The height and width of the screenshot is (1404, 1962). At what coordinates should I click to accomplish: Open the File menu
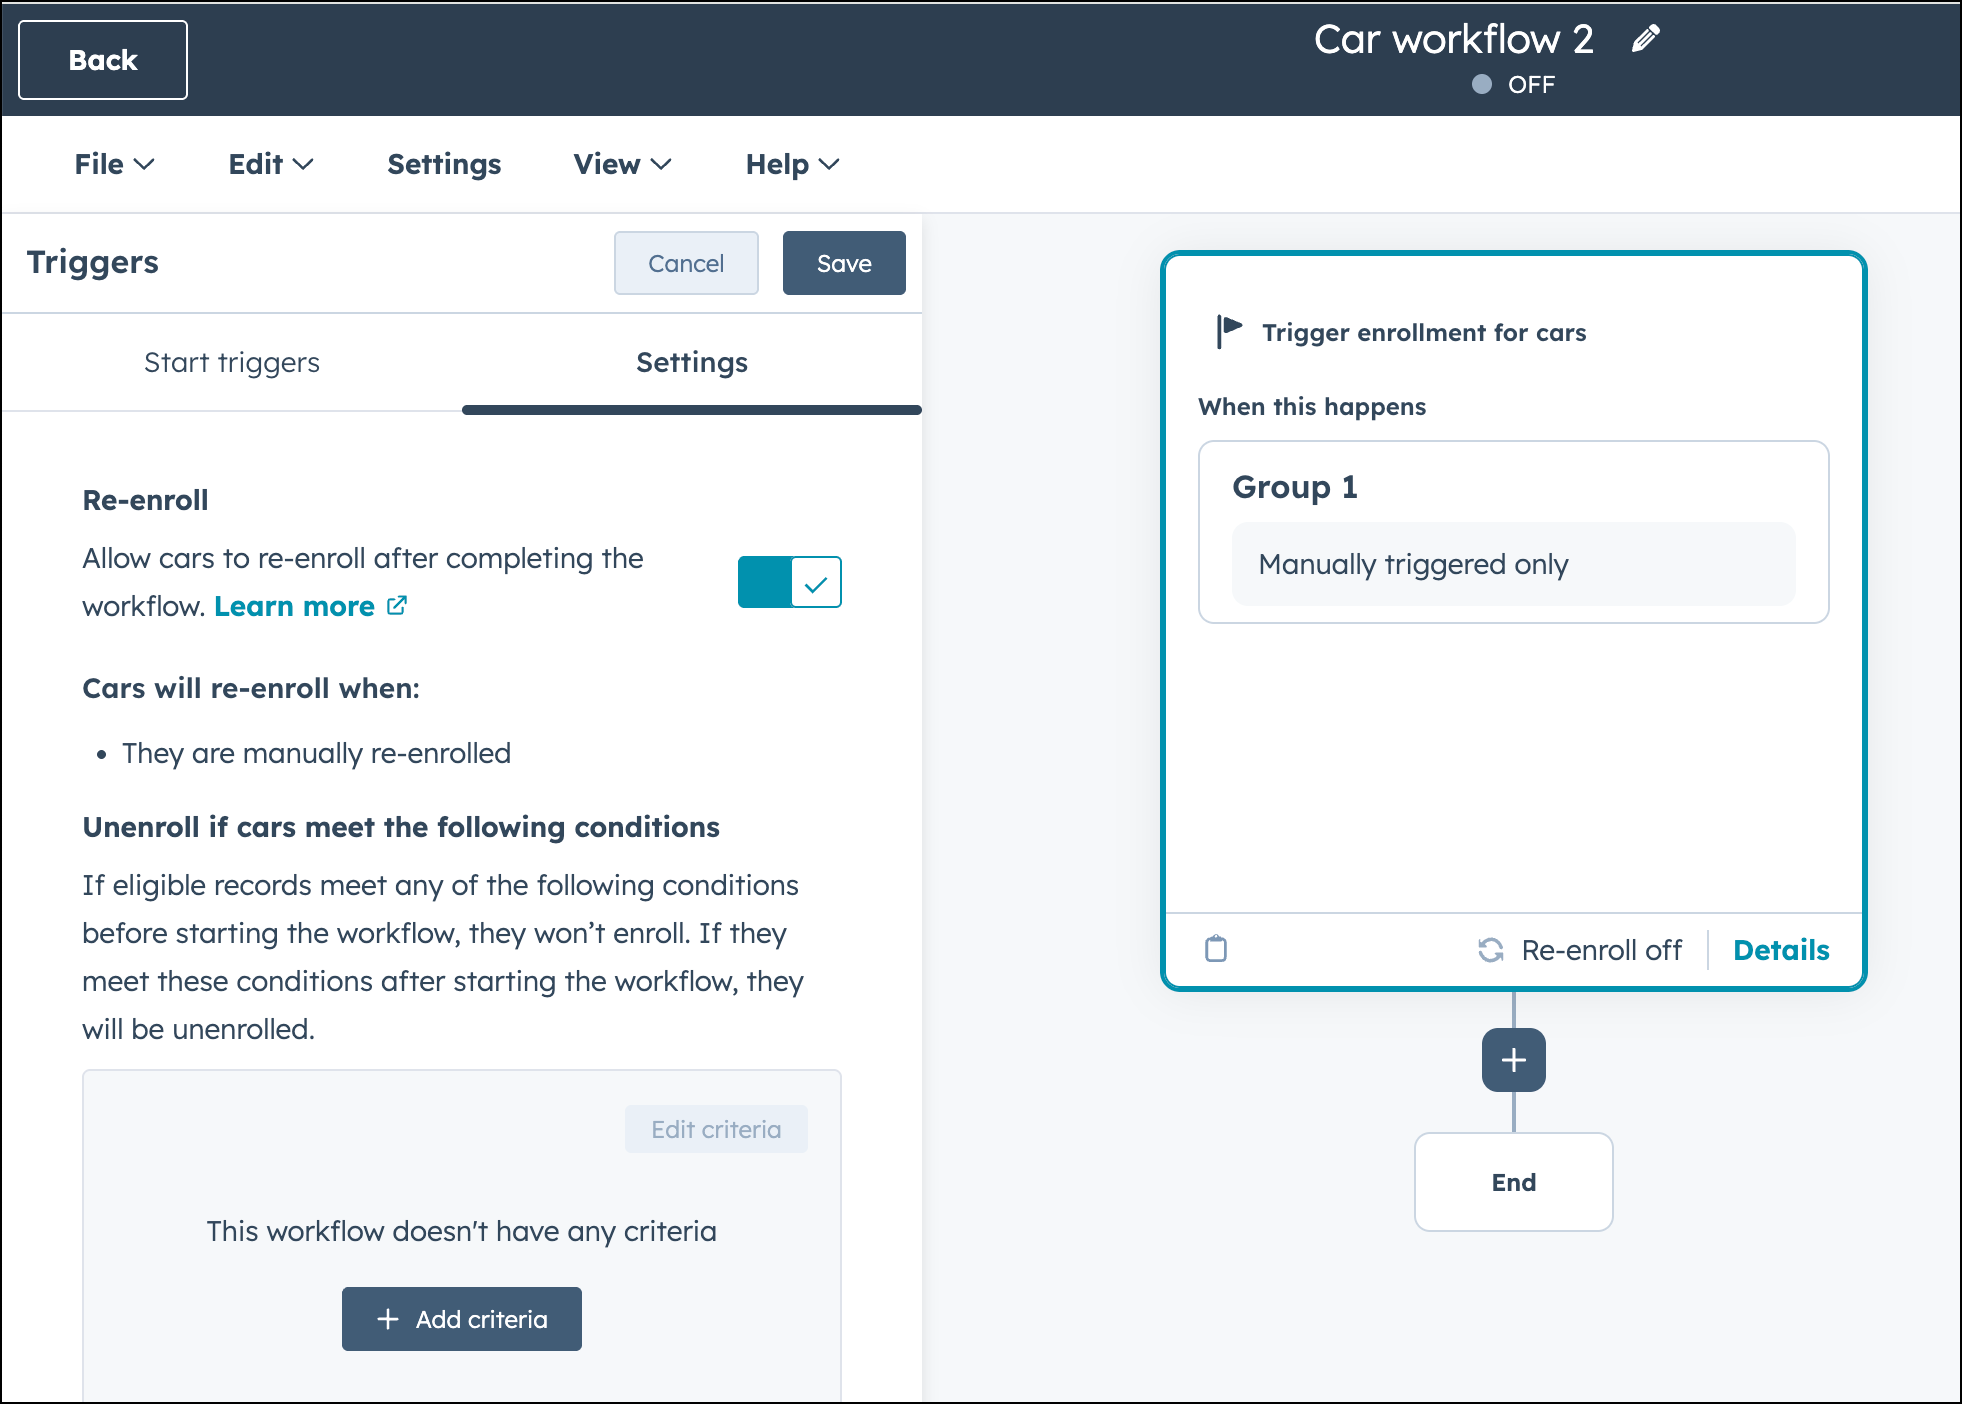point(114,164)
